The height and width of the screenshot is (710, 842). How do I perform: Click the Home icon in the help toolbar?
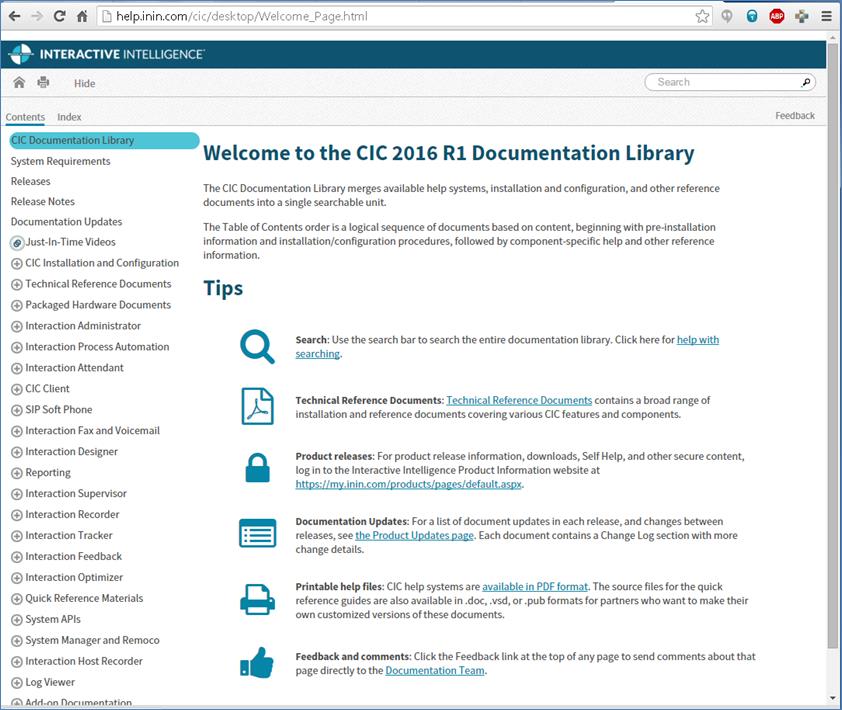(x=19, y=83)
